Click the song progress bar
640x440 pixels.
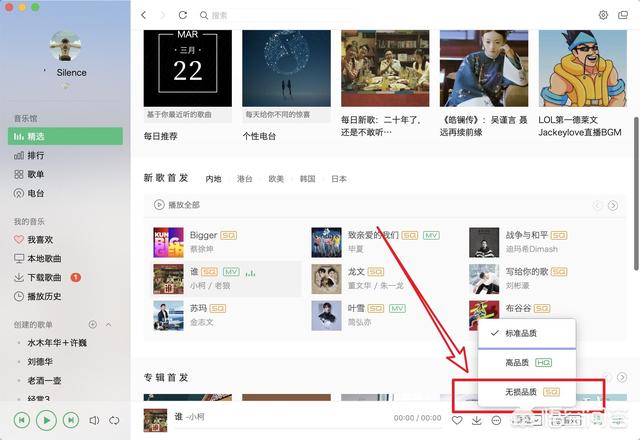(x=308, y=428)
